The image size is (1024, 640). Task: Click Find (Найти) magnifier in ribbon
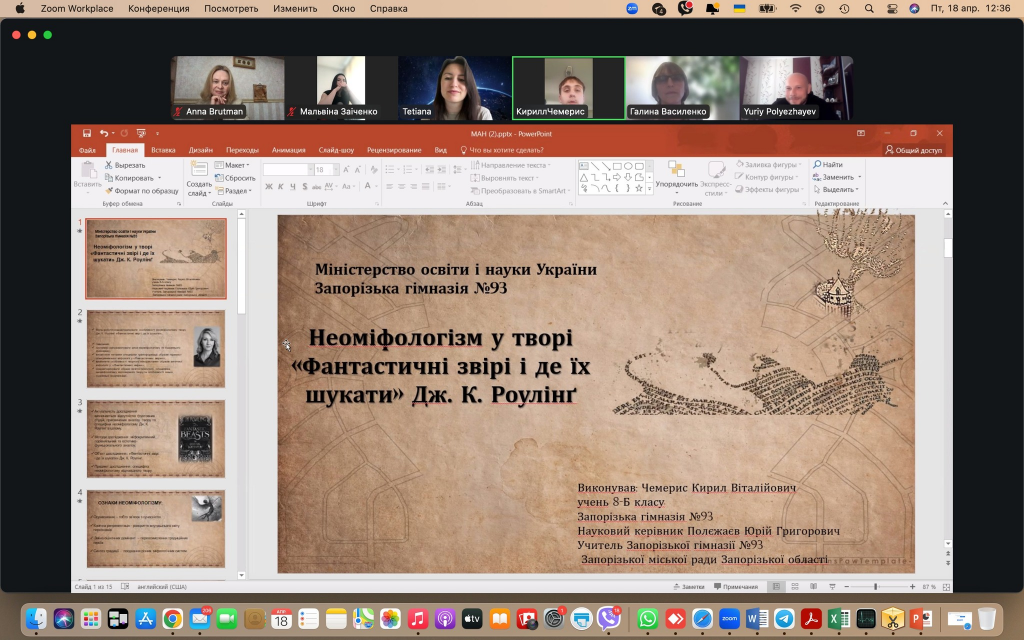tap(828, 165)
